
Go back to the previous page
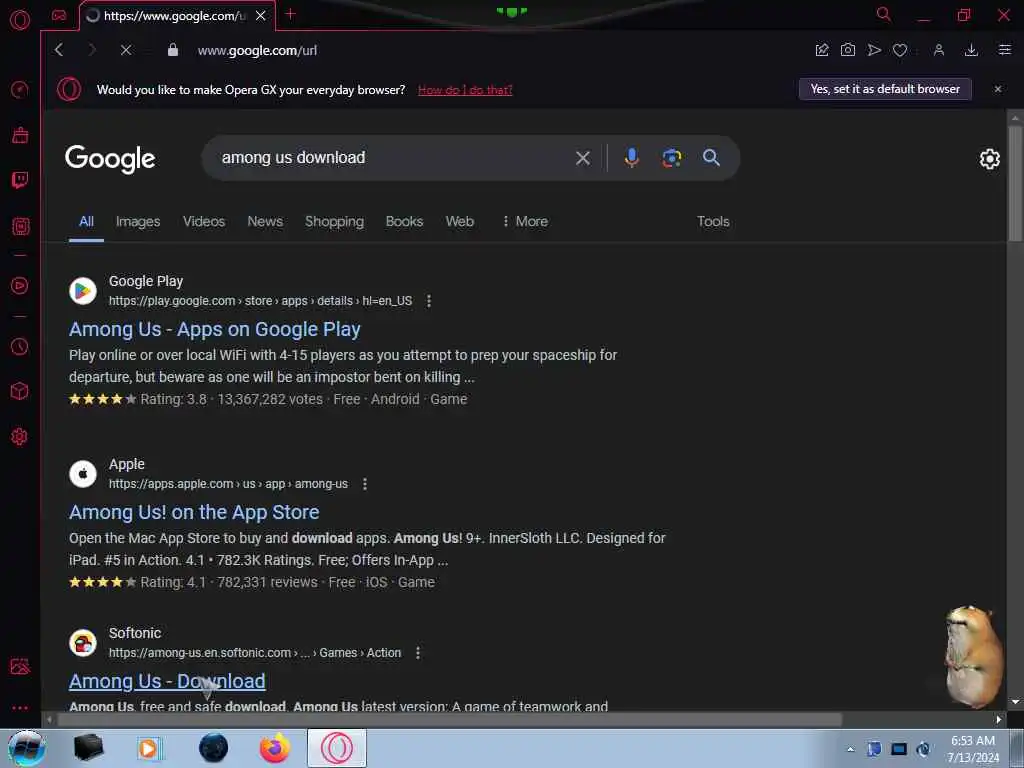coord(59,50)
